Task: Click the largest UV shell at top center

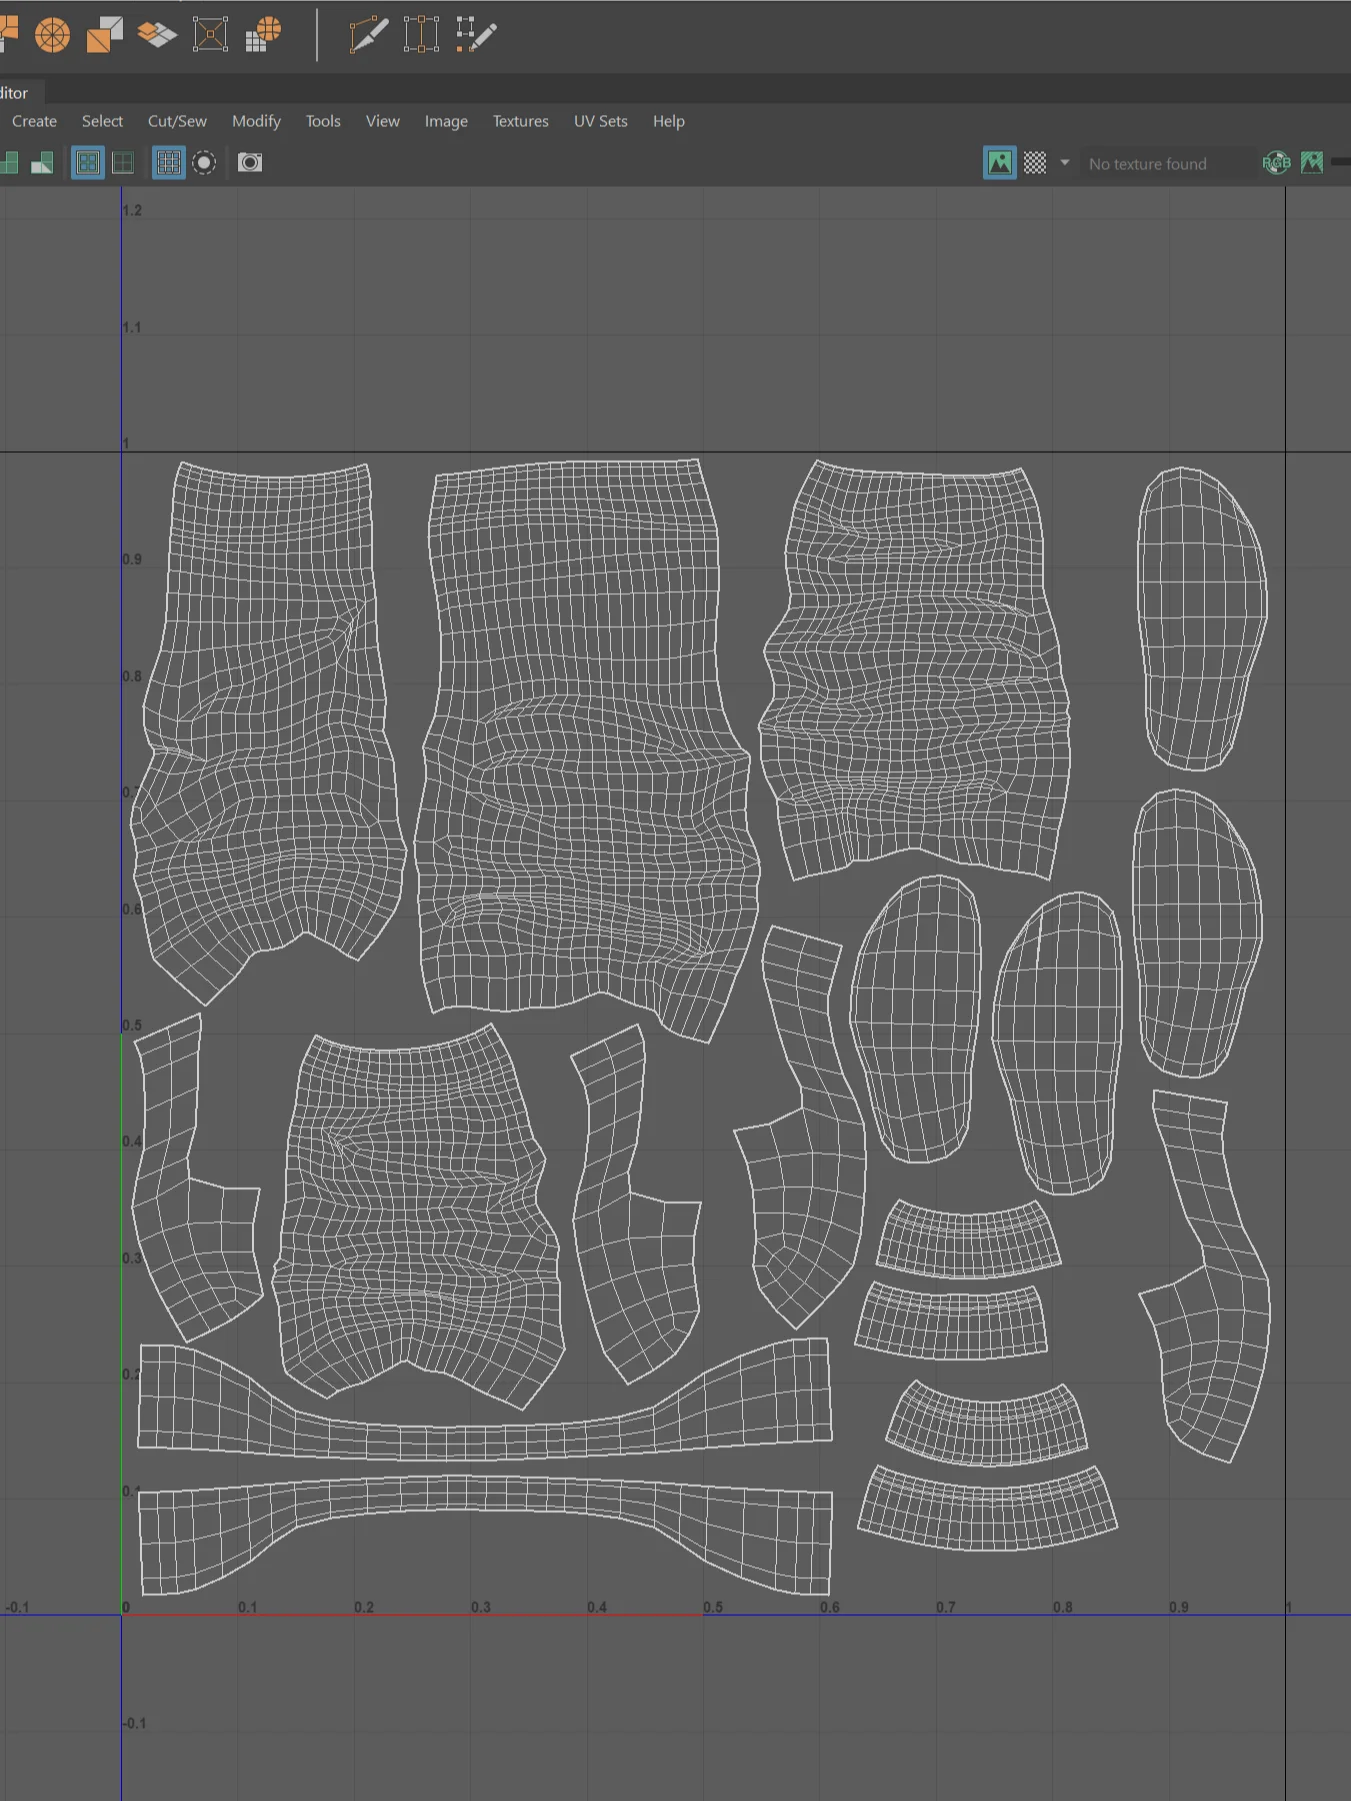Action: pyautogui.click(x=585, y=740)
